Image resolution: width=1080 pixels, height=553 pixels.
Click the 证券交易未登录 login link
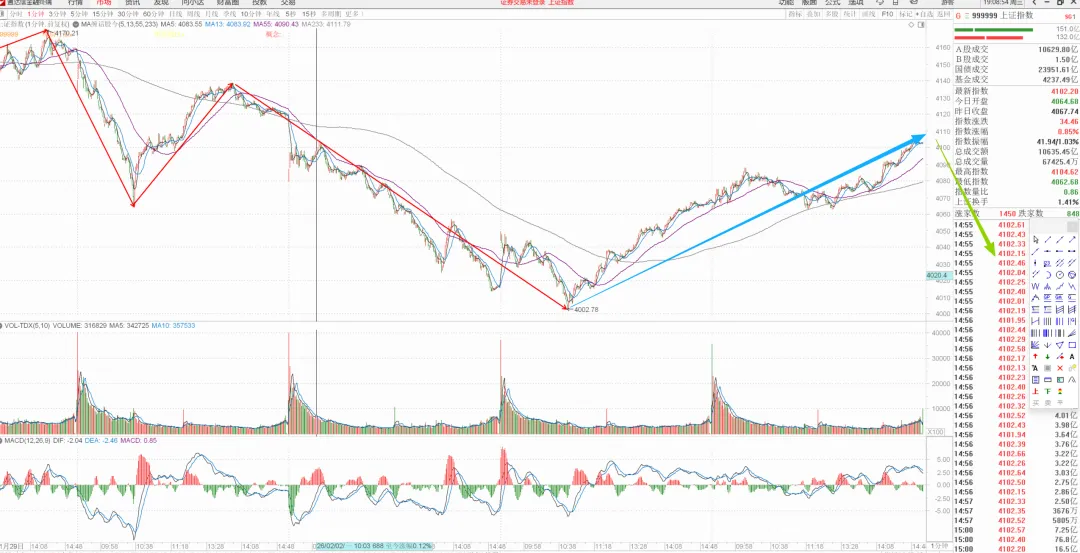pos(523,3)
